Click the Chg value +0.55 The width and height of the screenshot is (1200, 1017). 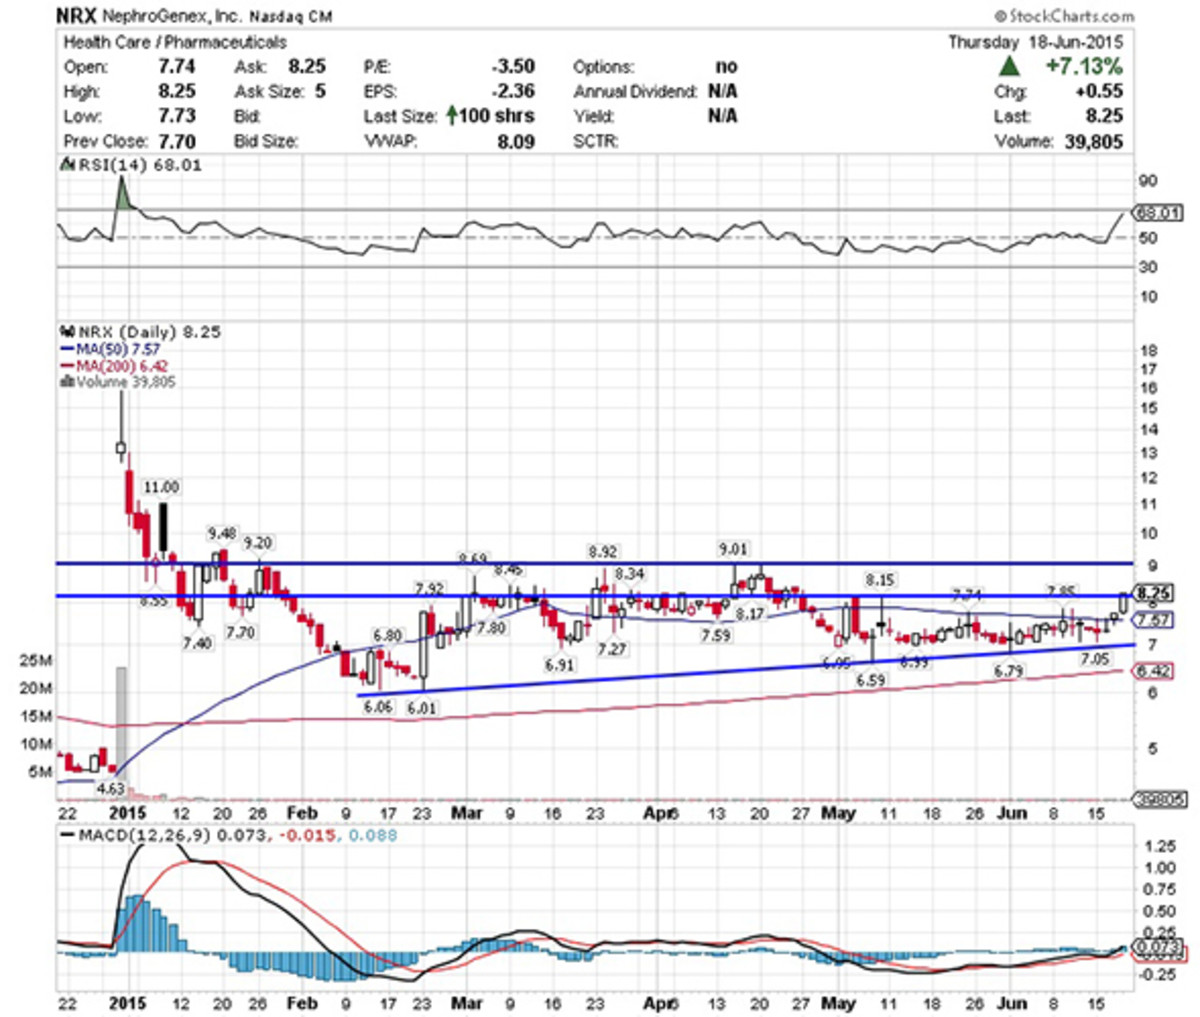[x=1099, y=92]
